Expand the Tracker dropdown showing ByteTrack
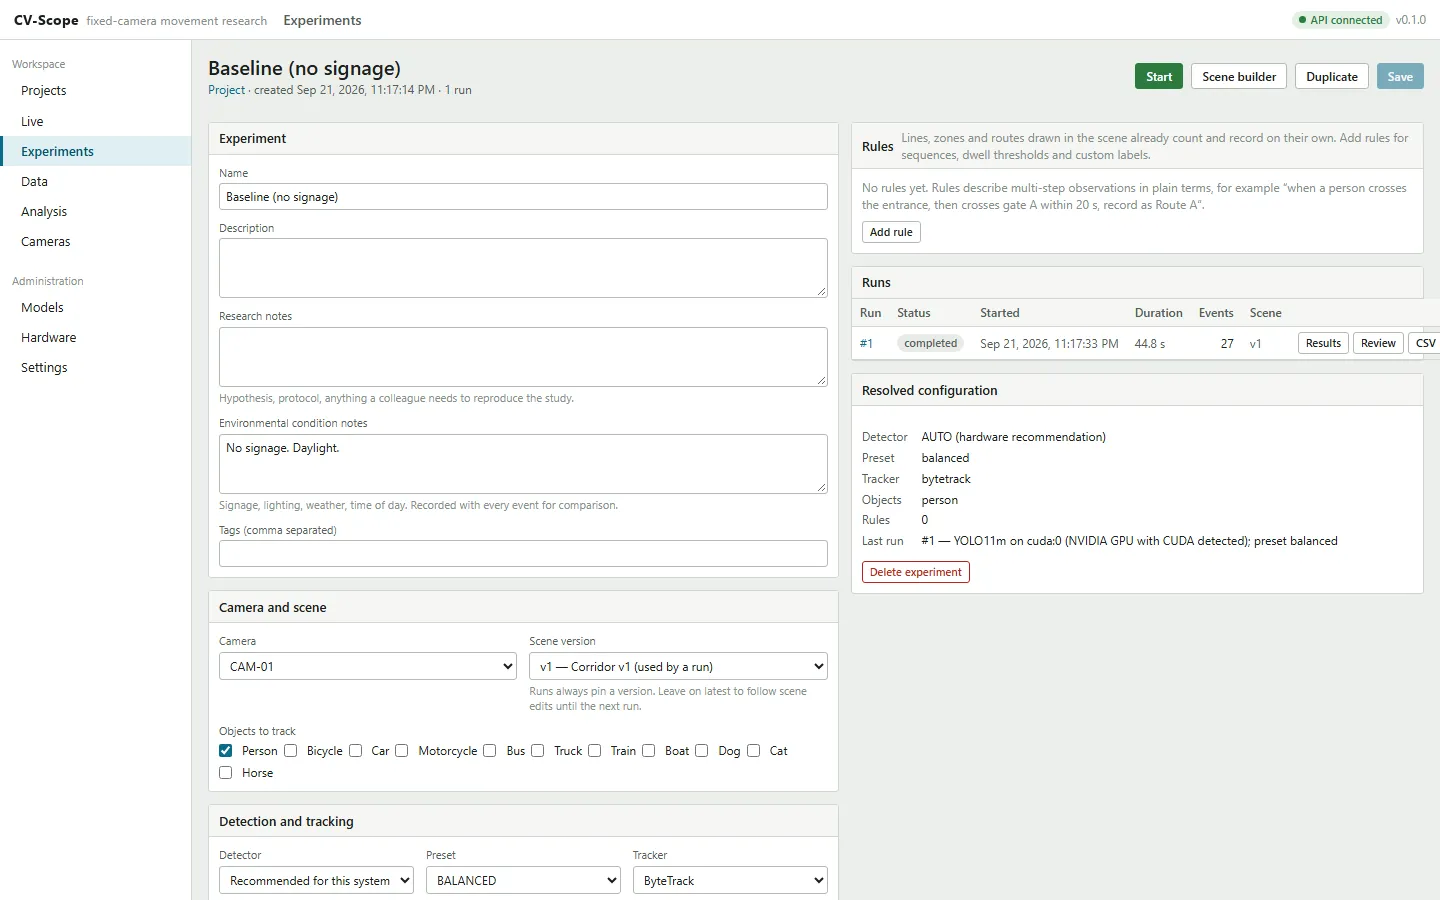Viewport: 1440px width, 900px height. (x=730, y=880)
